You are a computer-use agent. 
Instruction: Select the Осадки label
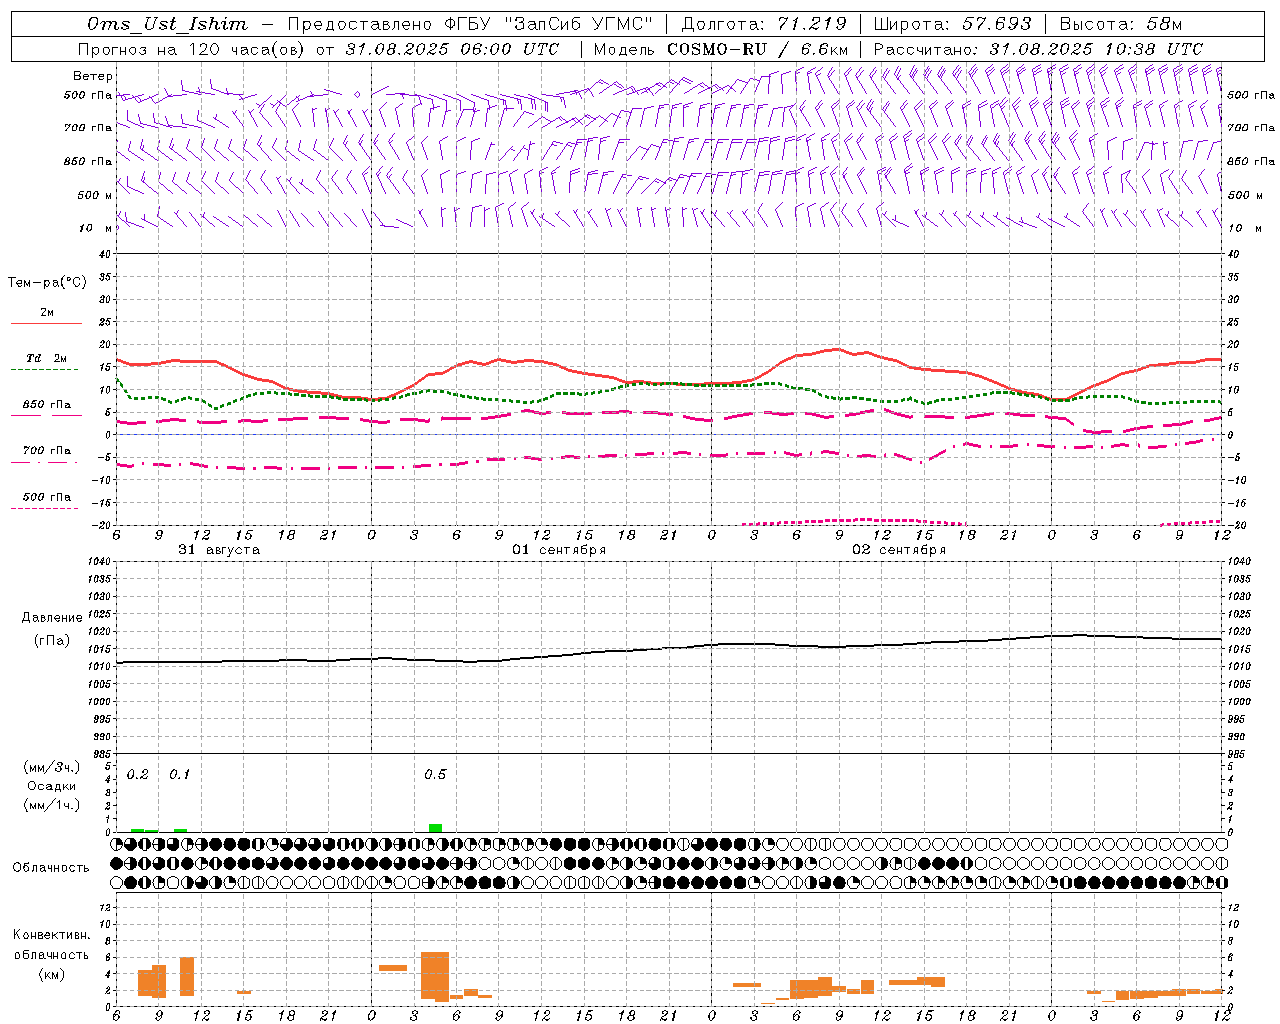(x=52, y=786)
